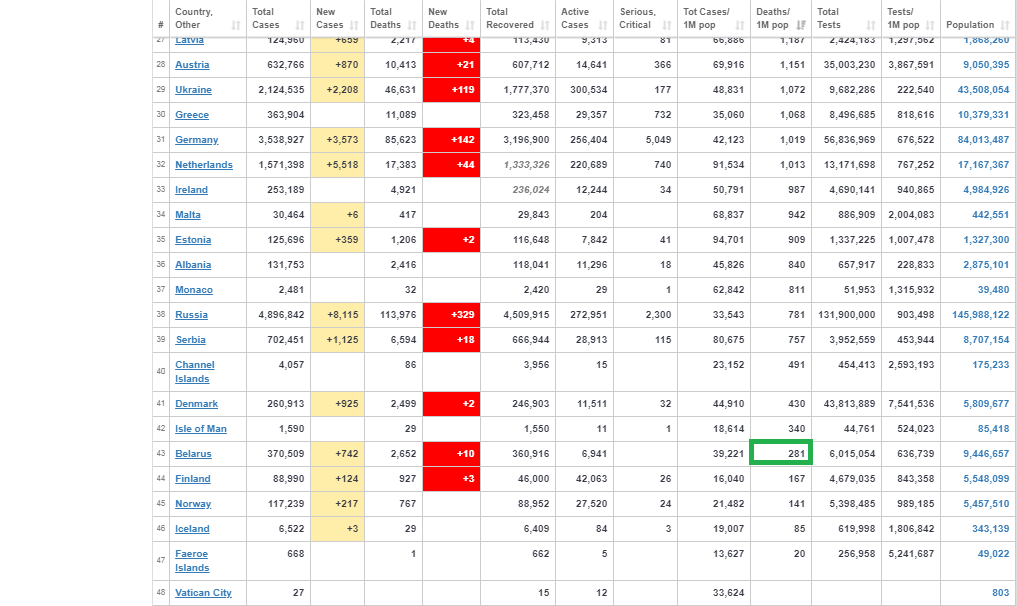Open Germany population link 84,013,487
The height and width of the screenshot is (606, 1017).
pyautogui.click(x=983, y=139)
